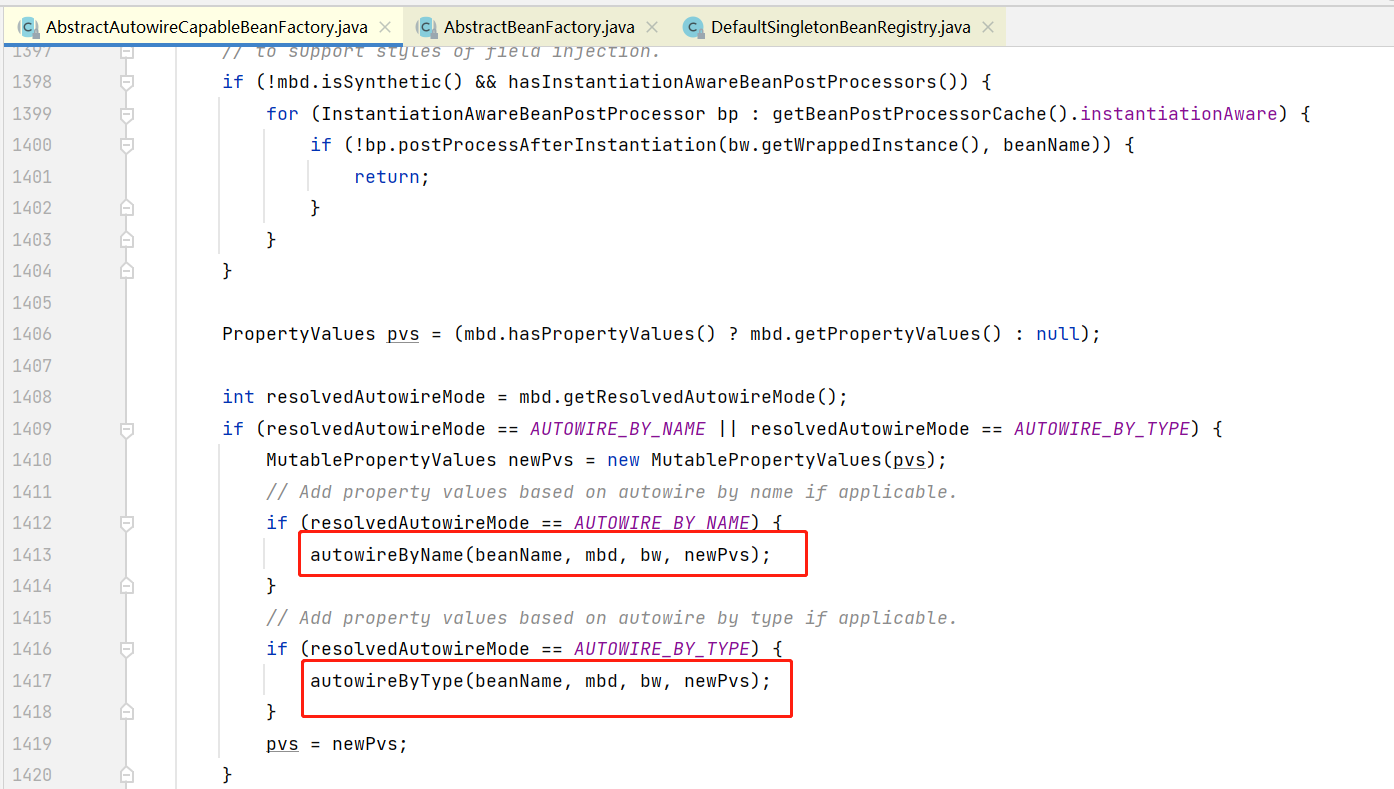1394x789 pixels.
Task: Click the fold end marker at line 1404
Action: [x=127, y=271]
